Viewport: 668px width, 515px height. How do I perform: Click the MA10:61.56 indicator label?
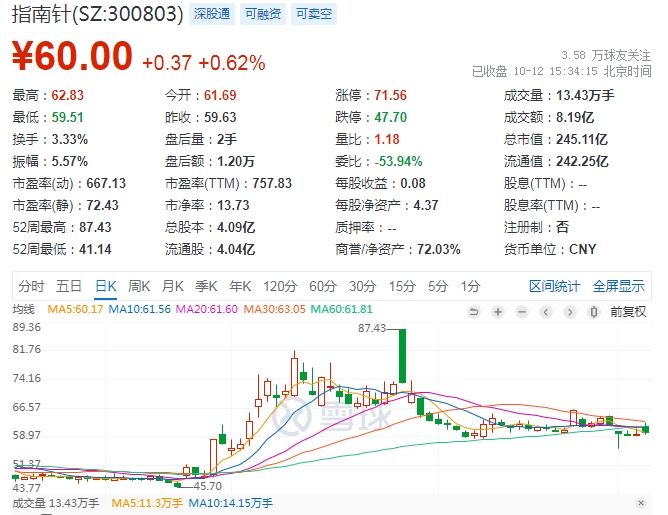139,309
